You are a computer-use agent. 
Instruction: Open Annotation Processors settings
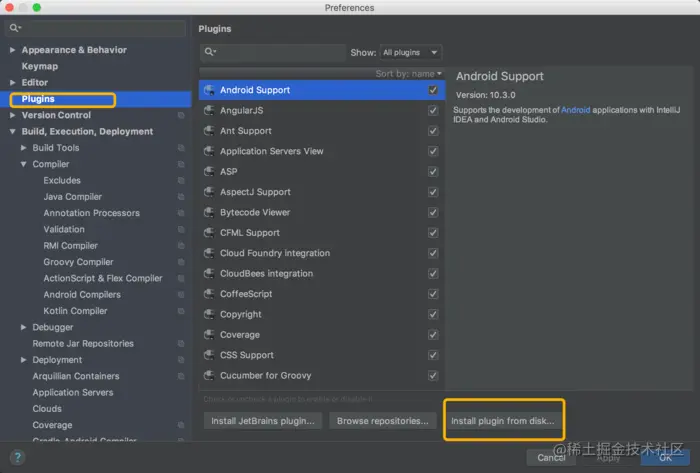point(92,213)
